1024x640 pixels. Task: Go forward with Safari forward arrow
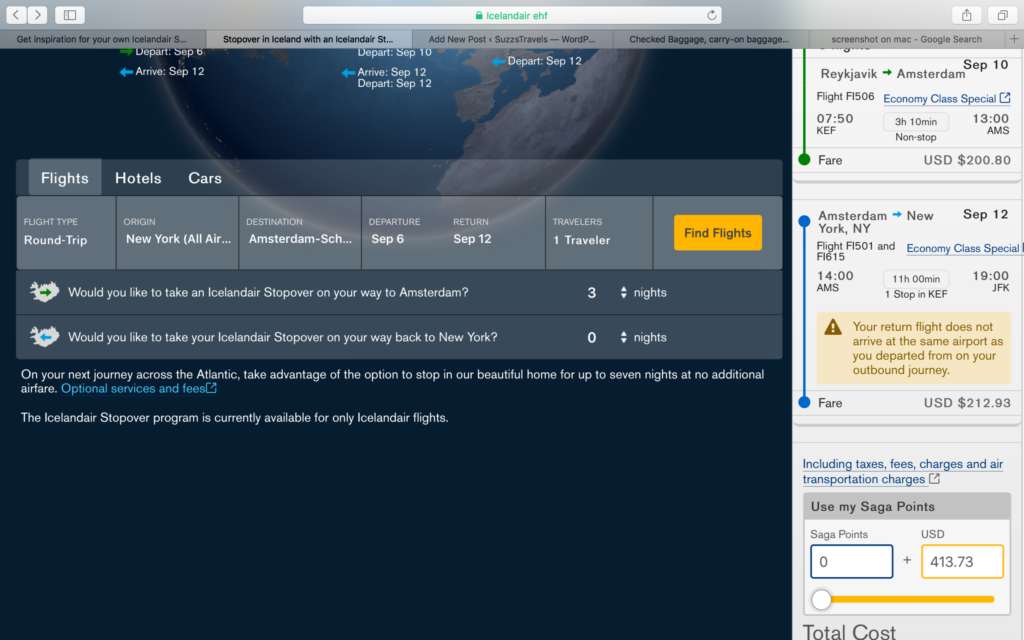click(x=37, y=14)
